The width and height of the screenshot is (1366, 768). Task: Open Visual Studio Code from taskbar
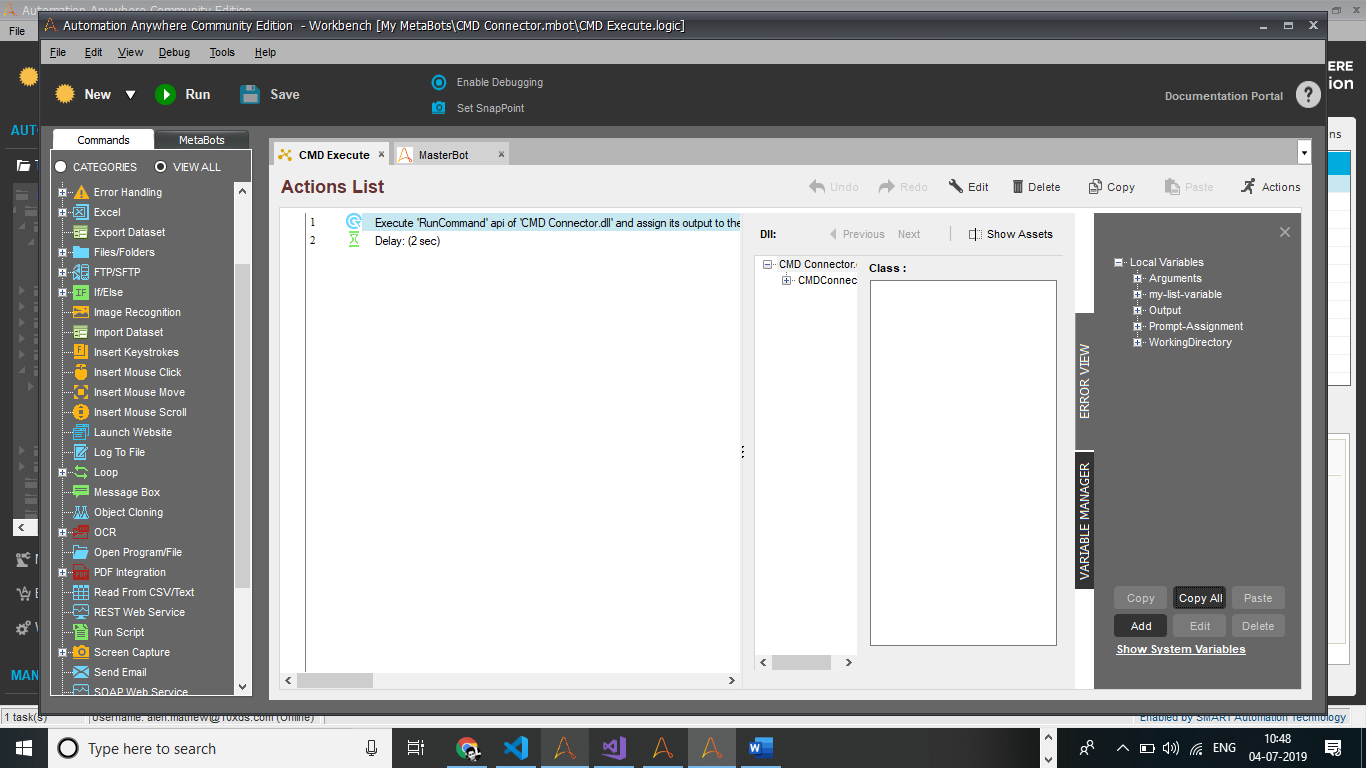click(516, 748)
